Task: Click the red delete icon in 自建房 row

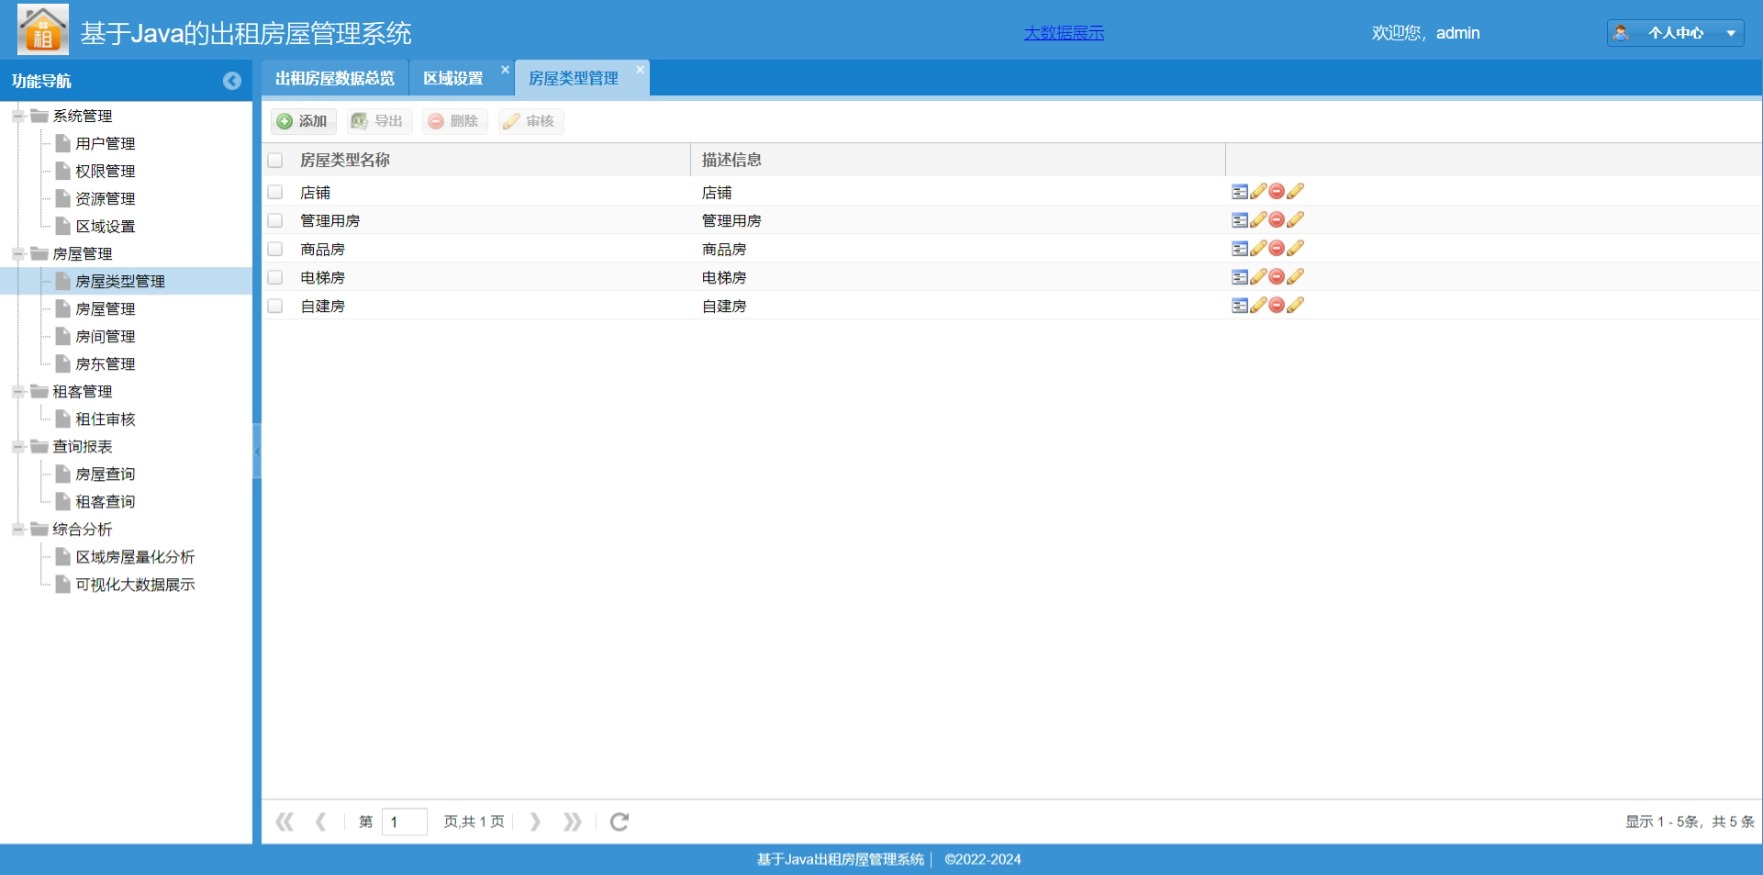Action: (1276, 305)
